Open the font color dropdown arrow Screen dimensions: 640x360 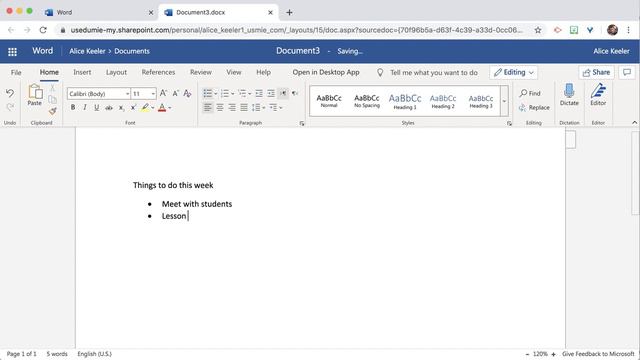coord(170,108)
